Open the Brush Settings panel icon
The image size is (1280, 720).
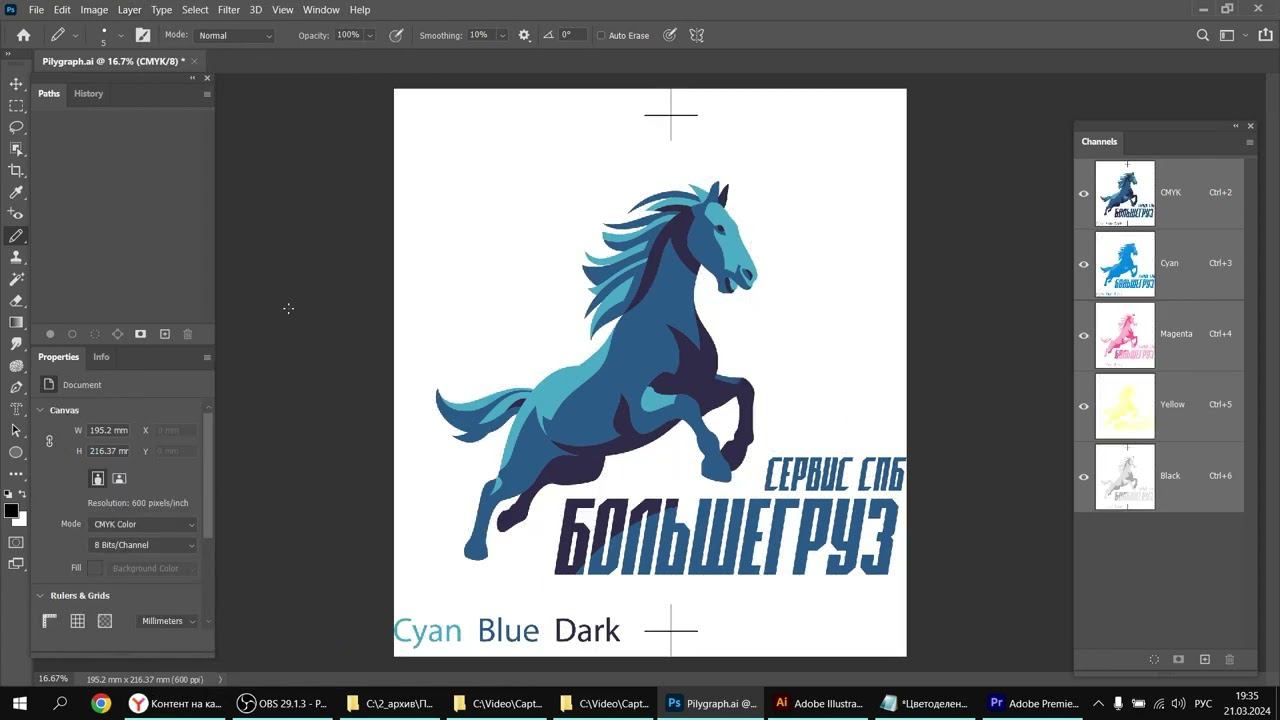pos(143,35)
